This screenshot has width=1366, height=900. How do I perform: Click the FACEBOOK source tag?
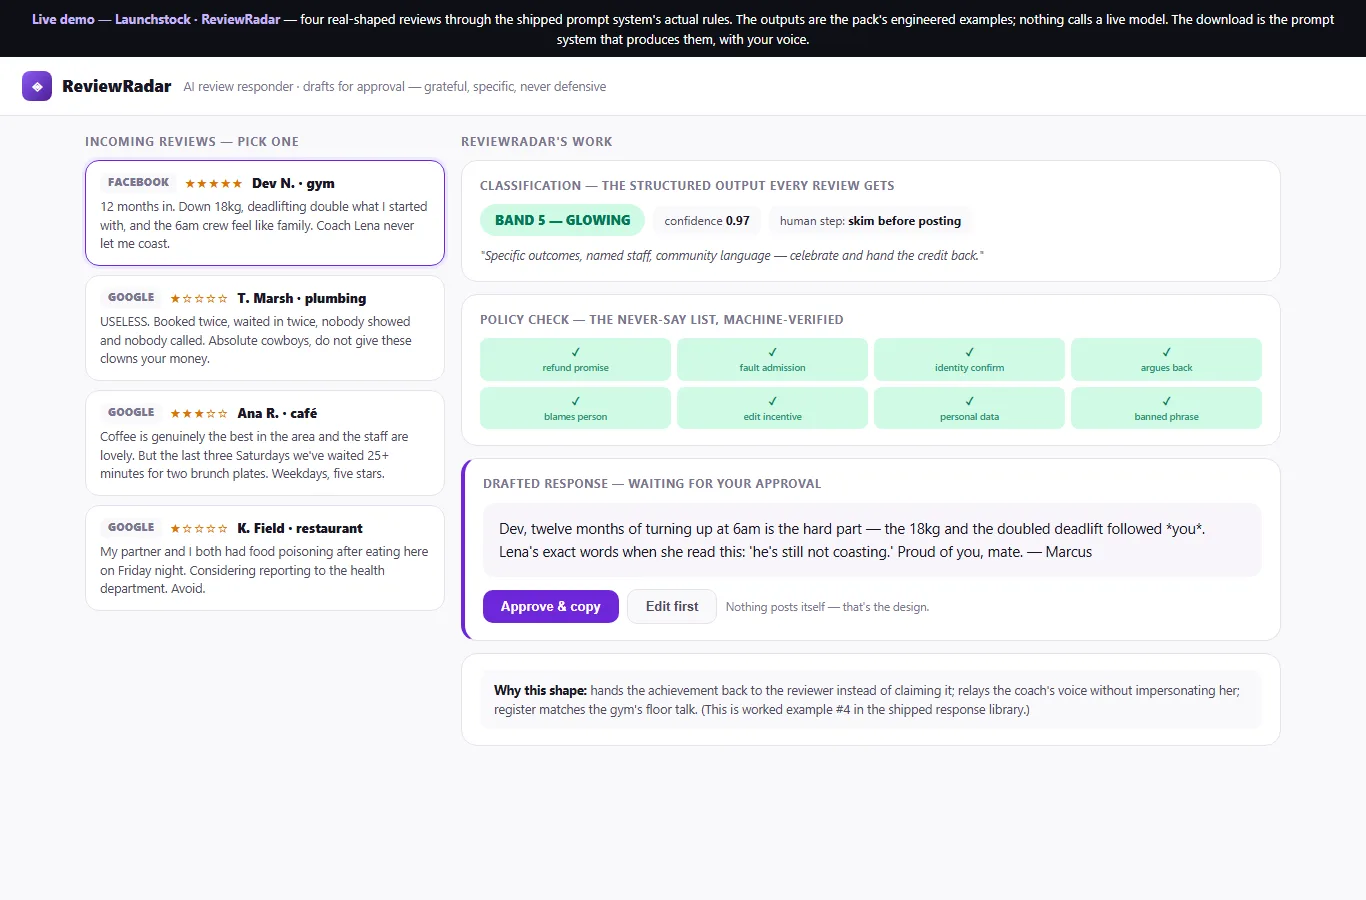[138, 182]
